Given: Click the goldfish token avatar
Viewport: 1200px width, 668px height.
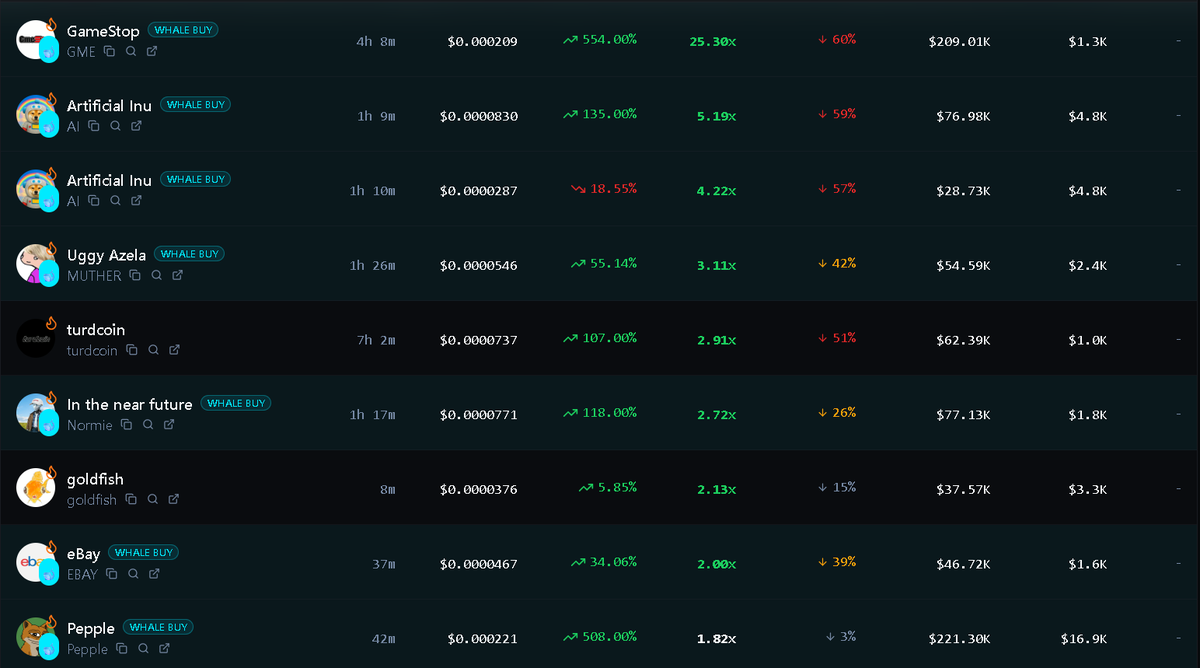Looking at the screenshot, I should click(36, 487).
